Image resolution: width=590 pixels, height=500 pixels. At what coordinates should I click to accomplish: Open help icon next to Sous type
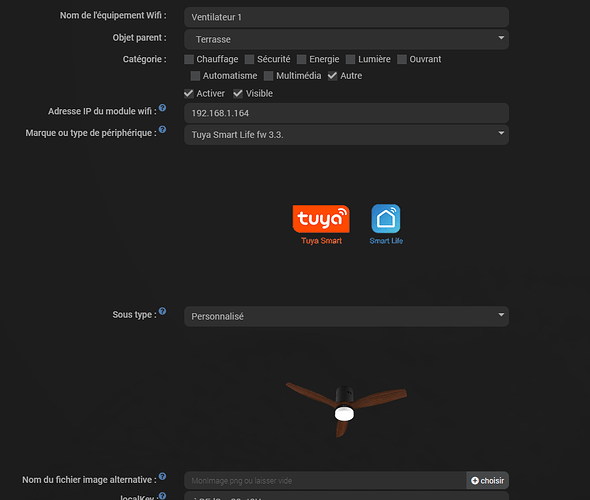pos(162,311)
